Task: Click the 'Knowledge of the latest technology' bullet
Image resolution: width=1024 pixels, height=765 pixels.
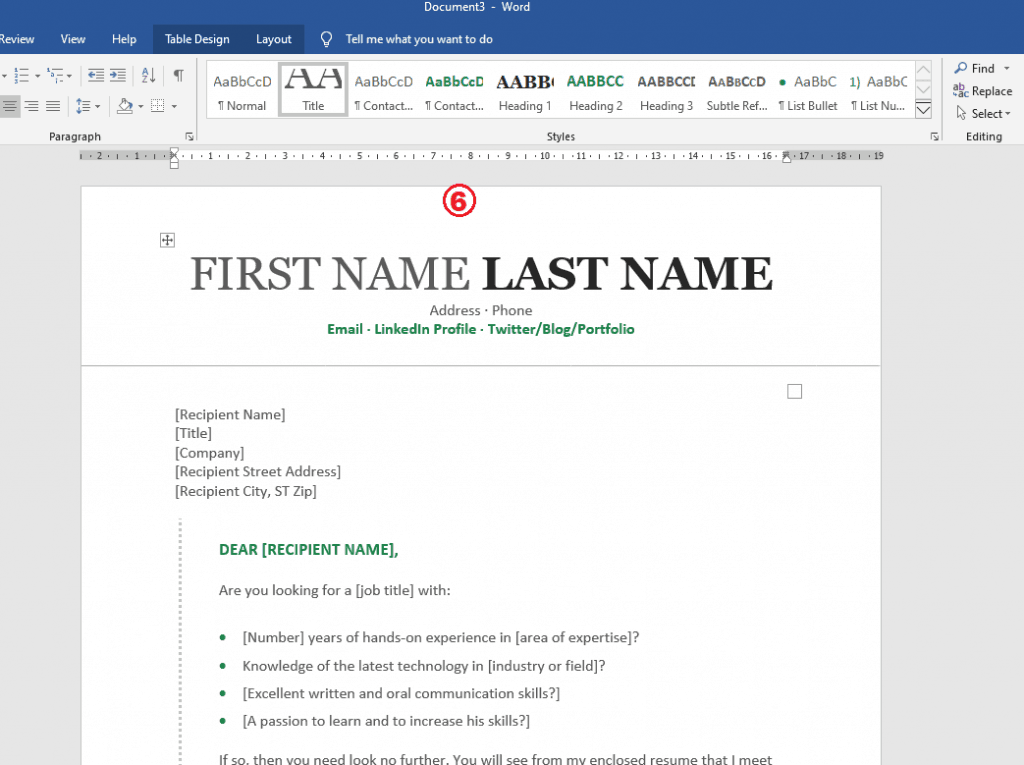Action: 424,666
